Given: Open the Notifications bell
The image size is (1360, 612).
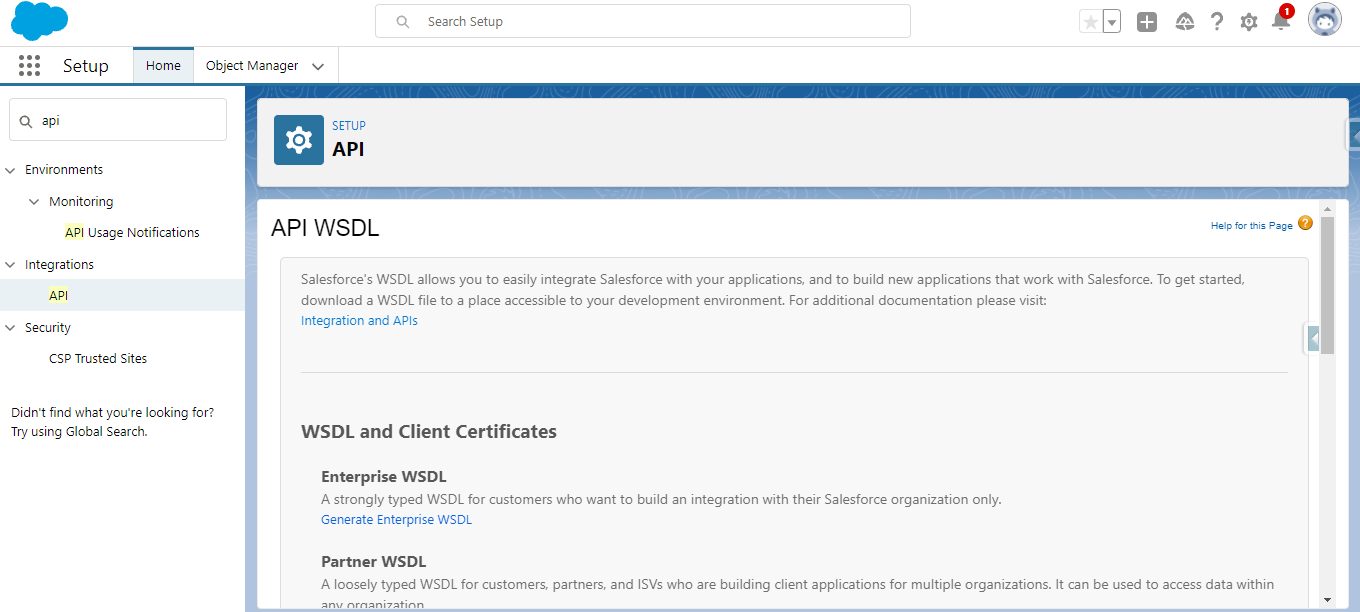Looking at the screenshot, I should click(1281, 20).
